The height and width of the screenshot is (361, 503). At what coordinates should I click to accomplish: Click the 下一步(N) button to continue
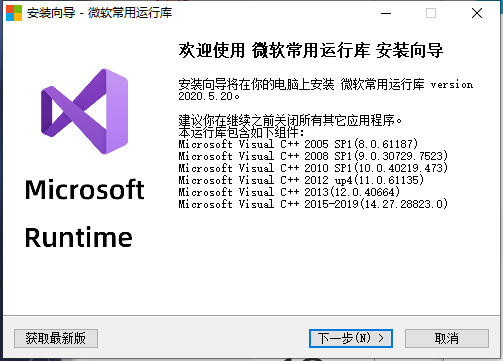coord(351,338)
